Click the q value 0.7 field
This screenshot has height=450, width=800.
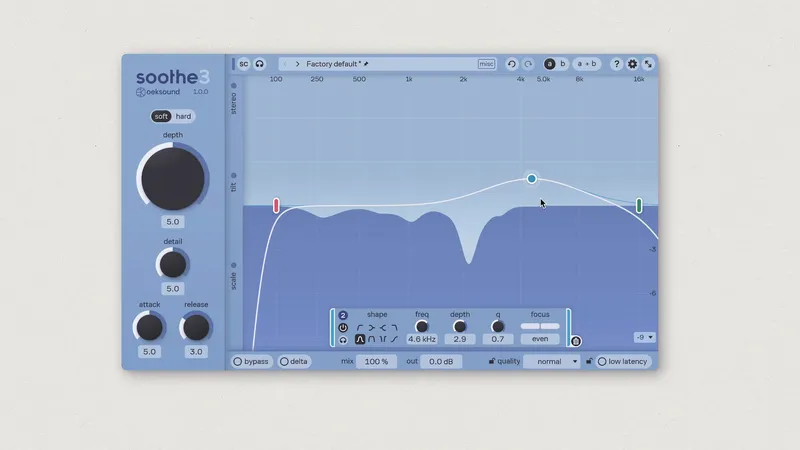coord(498,339)
